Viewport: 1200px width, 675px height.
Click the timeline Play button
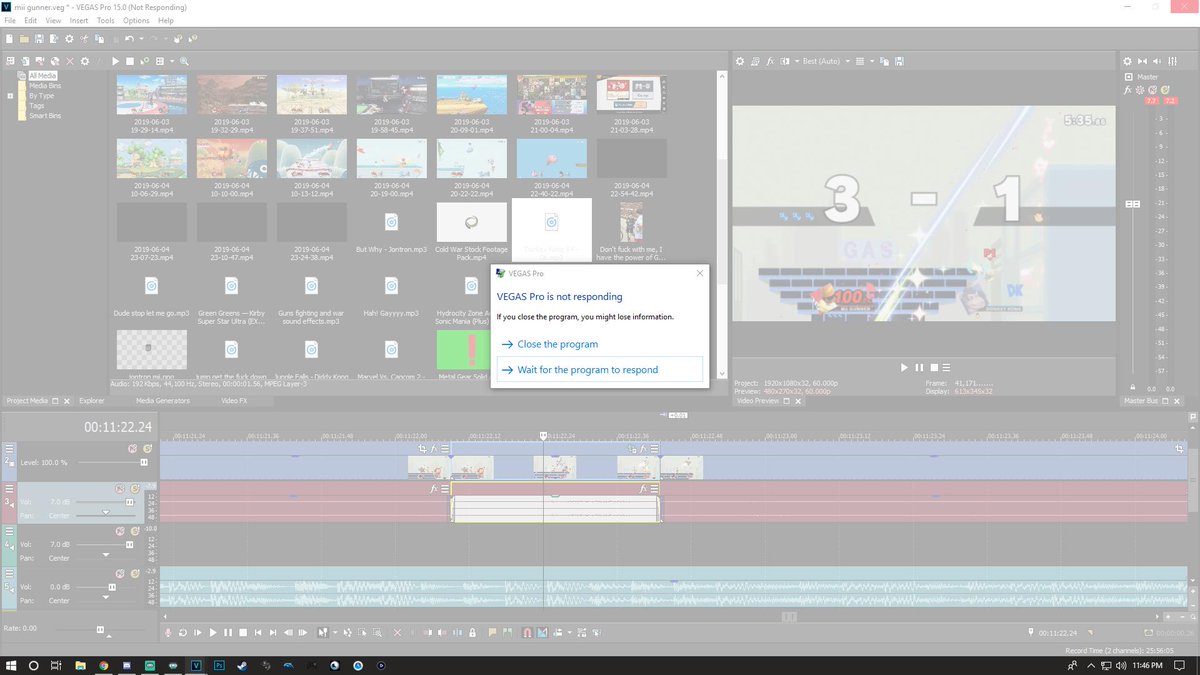(x=213, y=632)
